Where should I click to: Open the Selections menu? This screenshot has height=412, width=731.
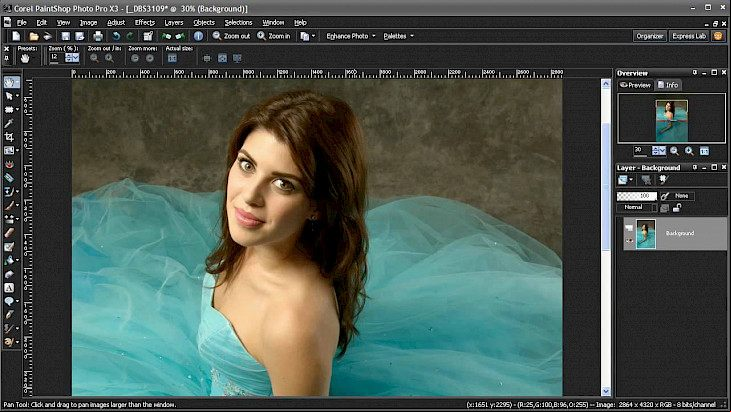[238, 22]
